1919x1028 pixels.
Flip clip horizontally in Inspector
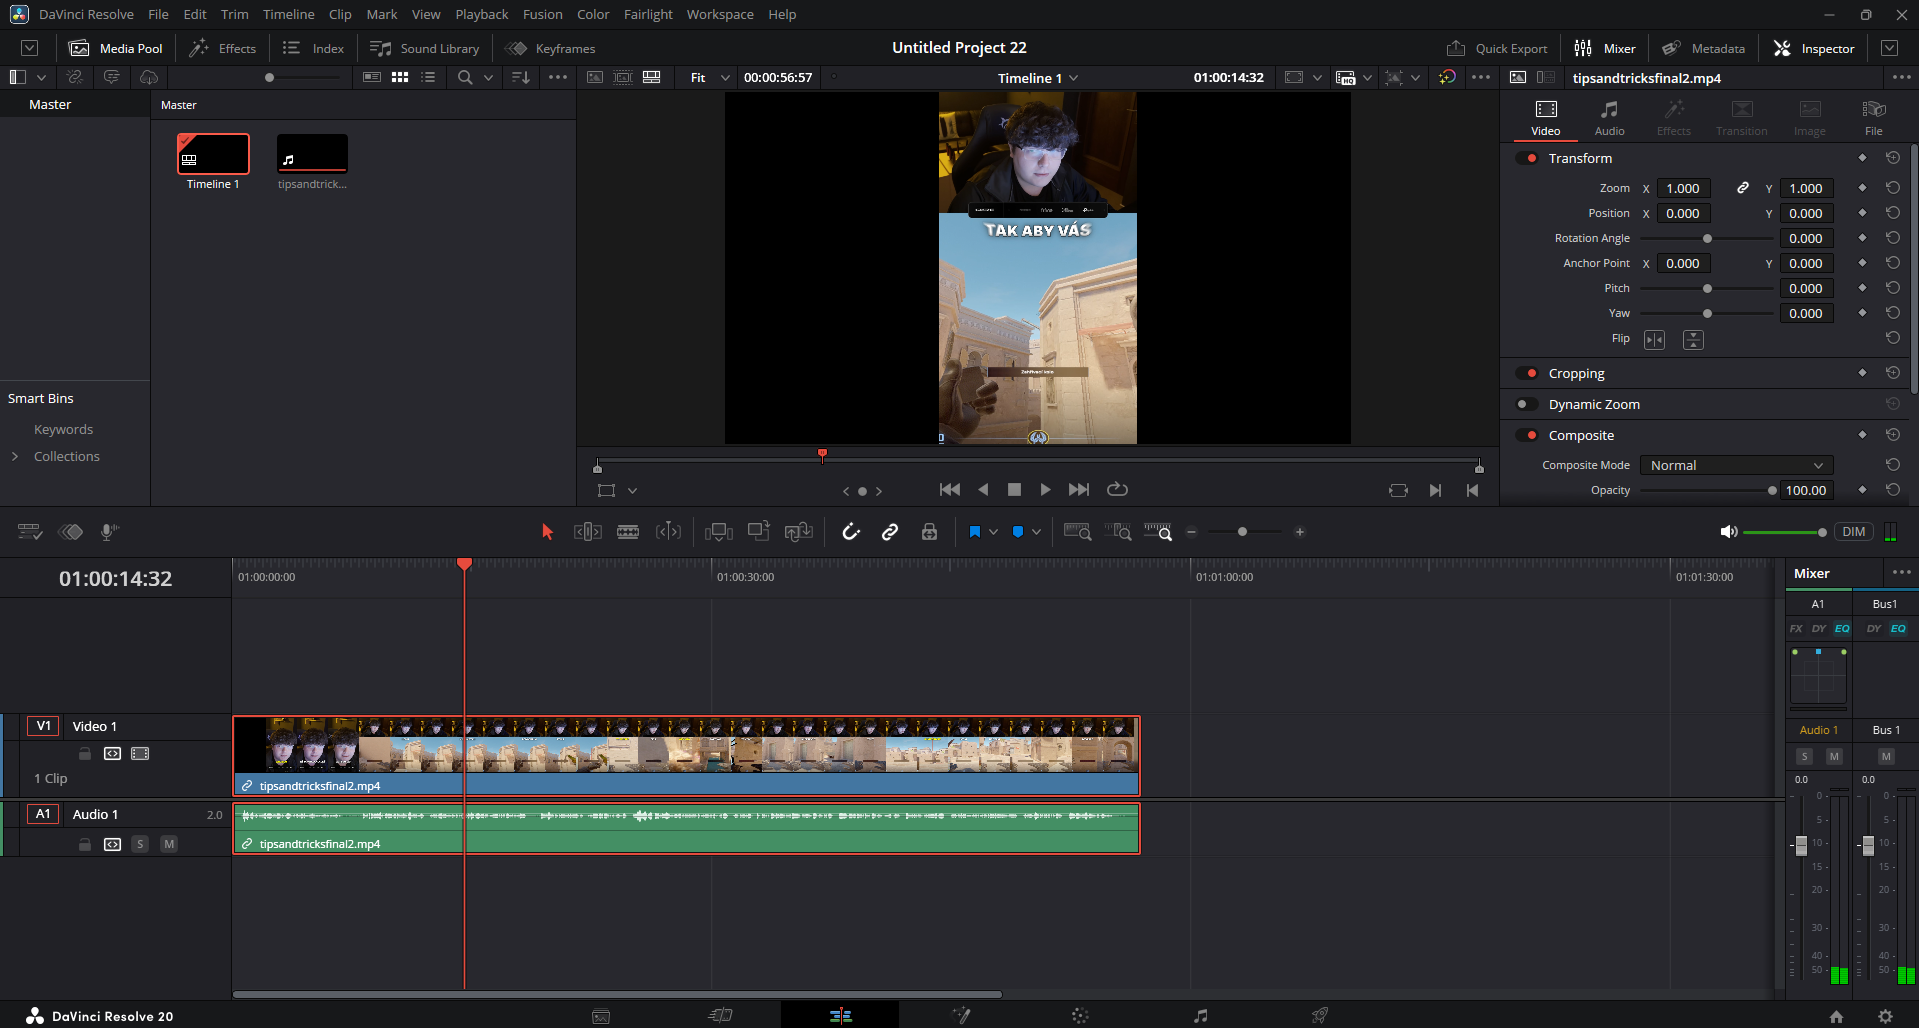click(x=1655, y=340)
